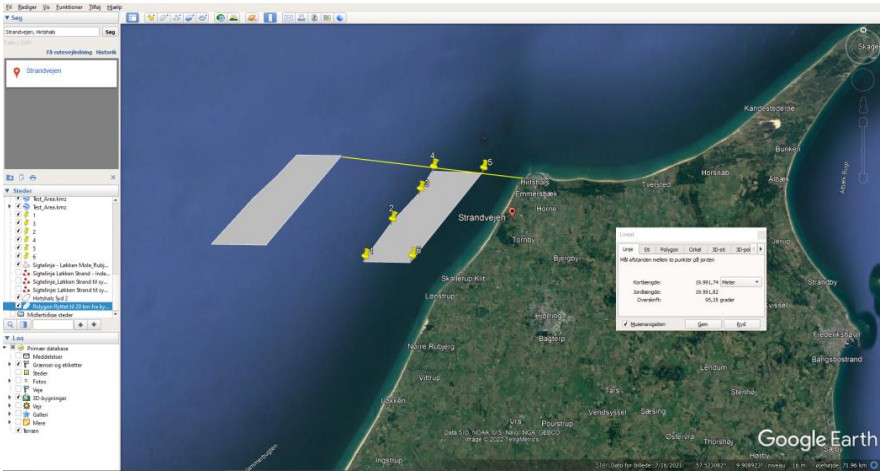Click the Søg search button
Viewport: 881px width, 471px height.
110,32
